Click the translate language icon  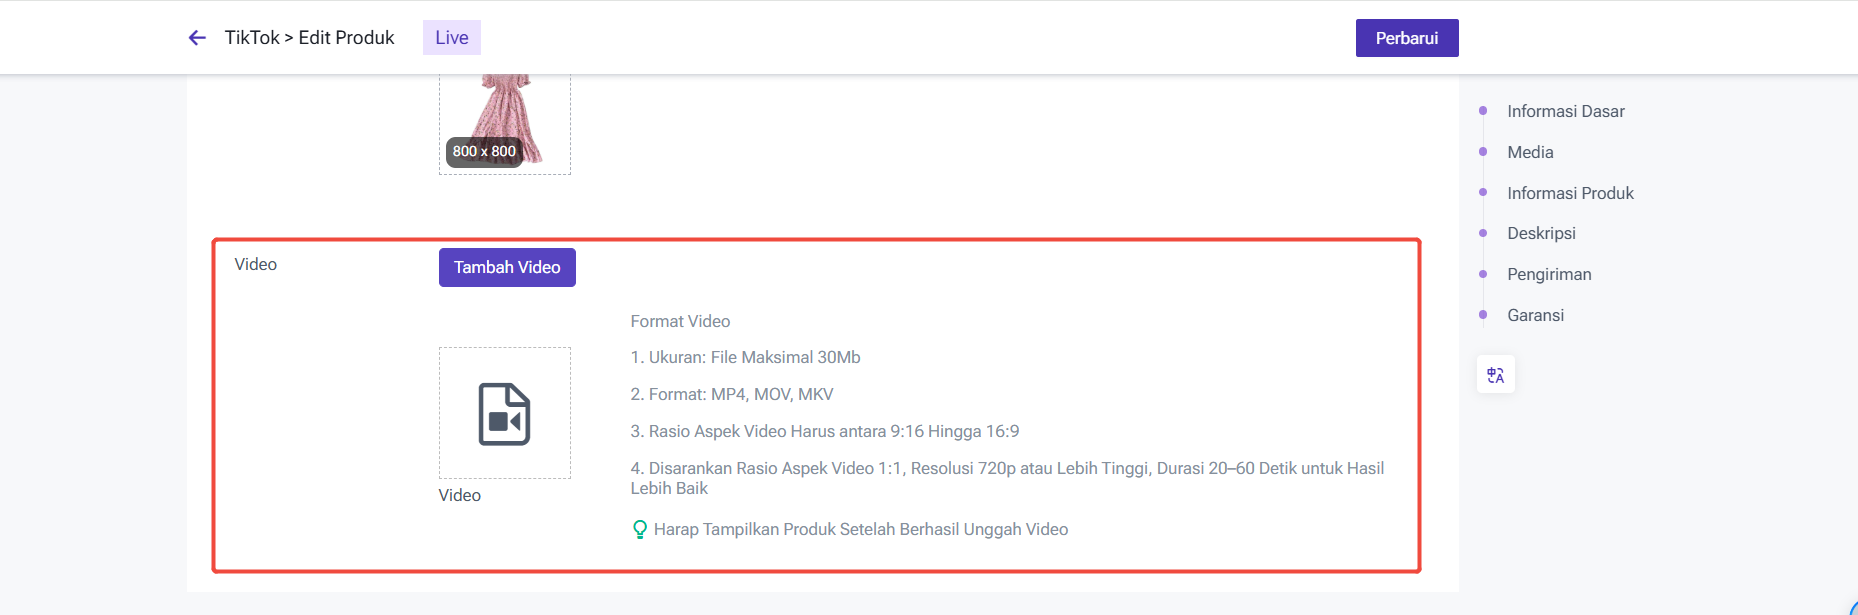[1495, 375]
